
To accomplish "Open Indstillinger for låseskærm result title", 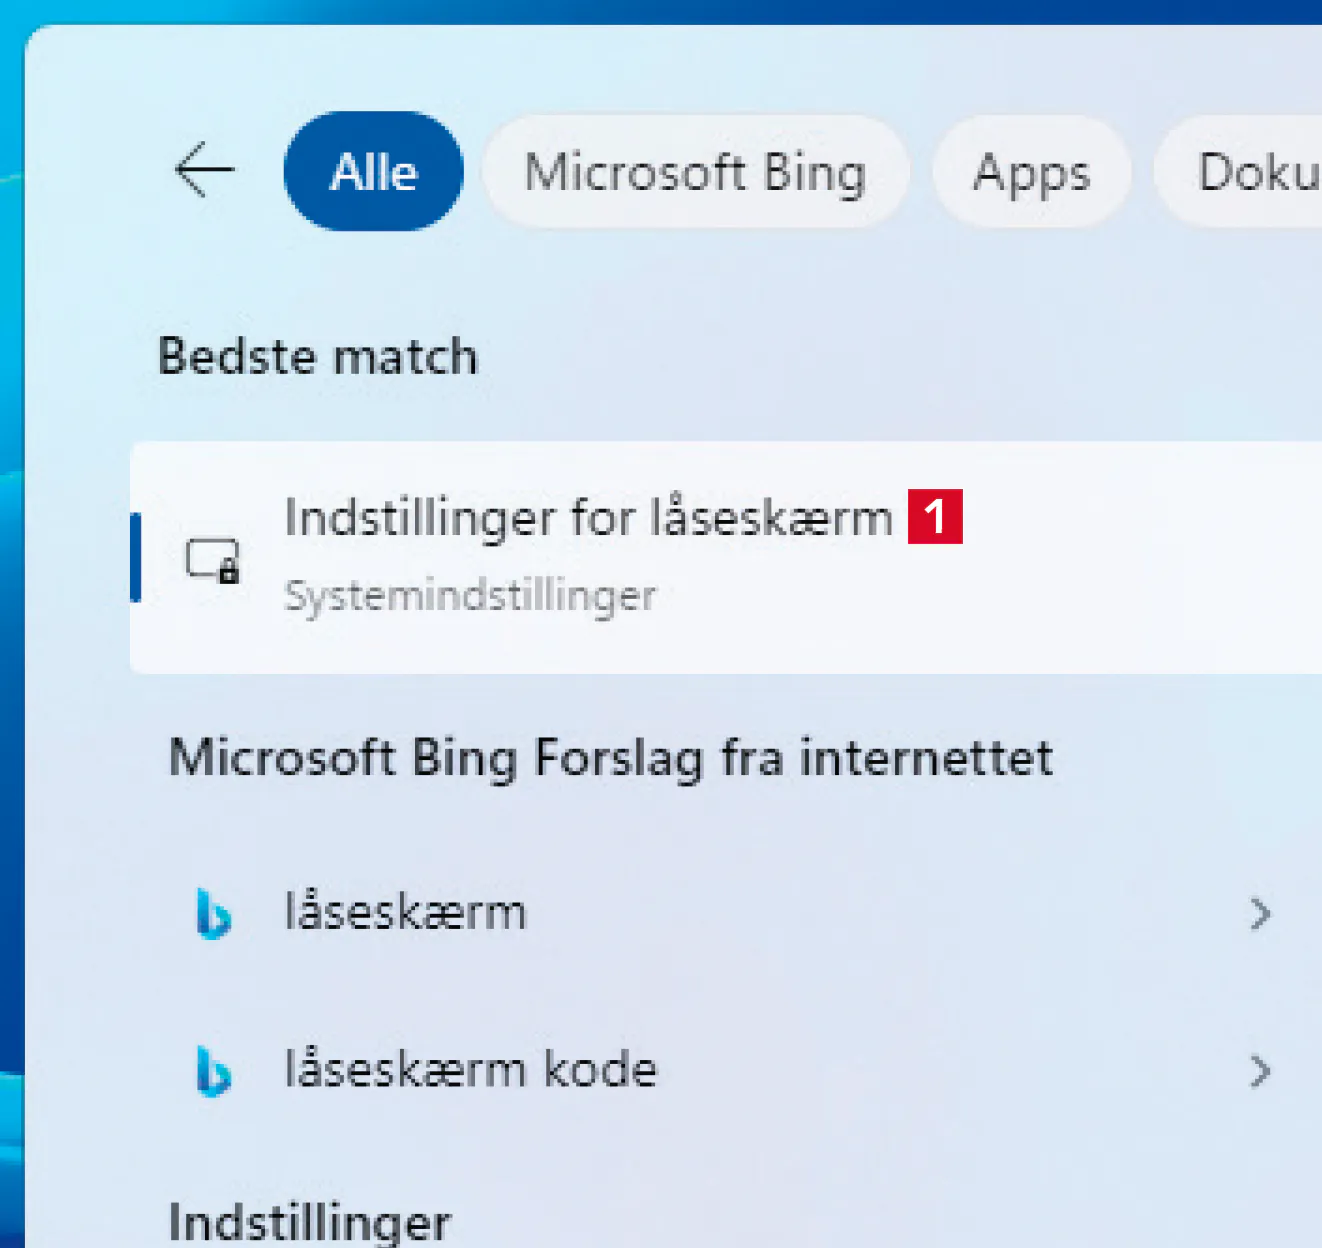I will [588, 518].
